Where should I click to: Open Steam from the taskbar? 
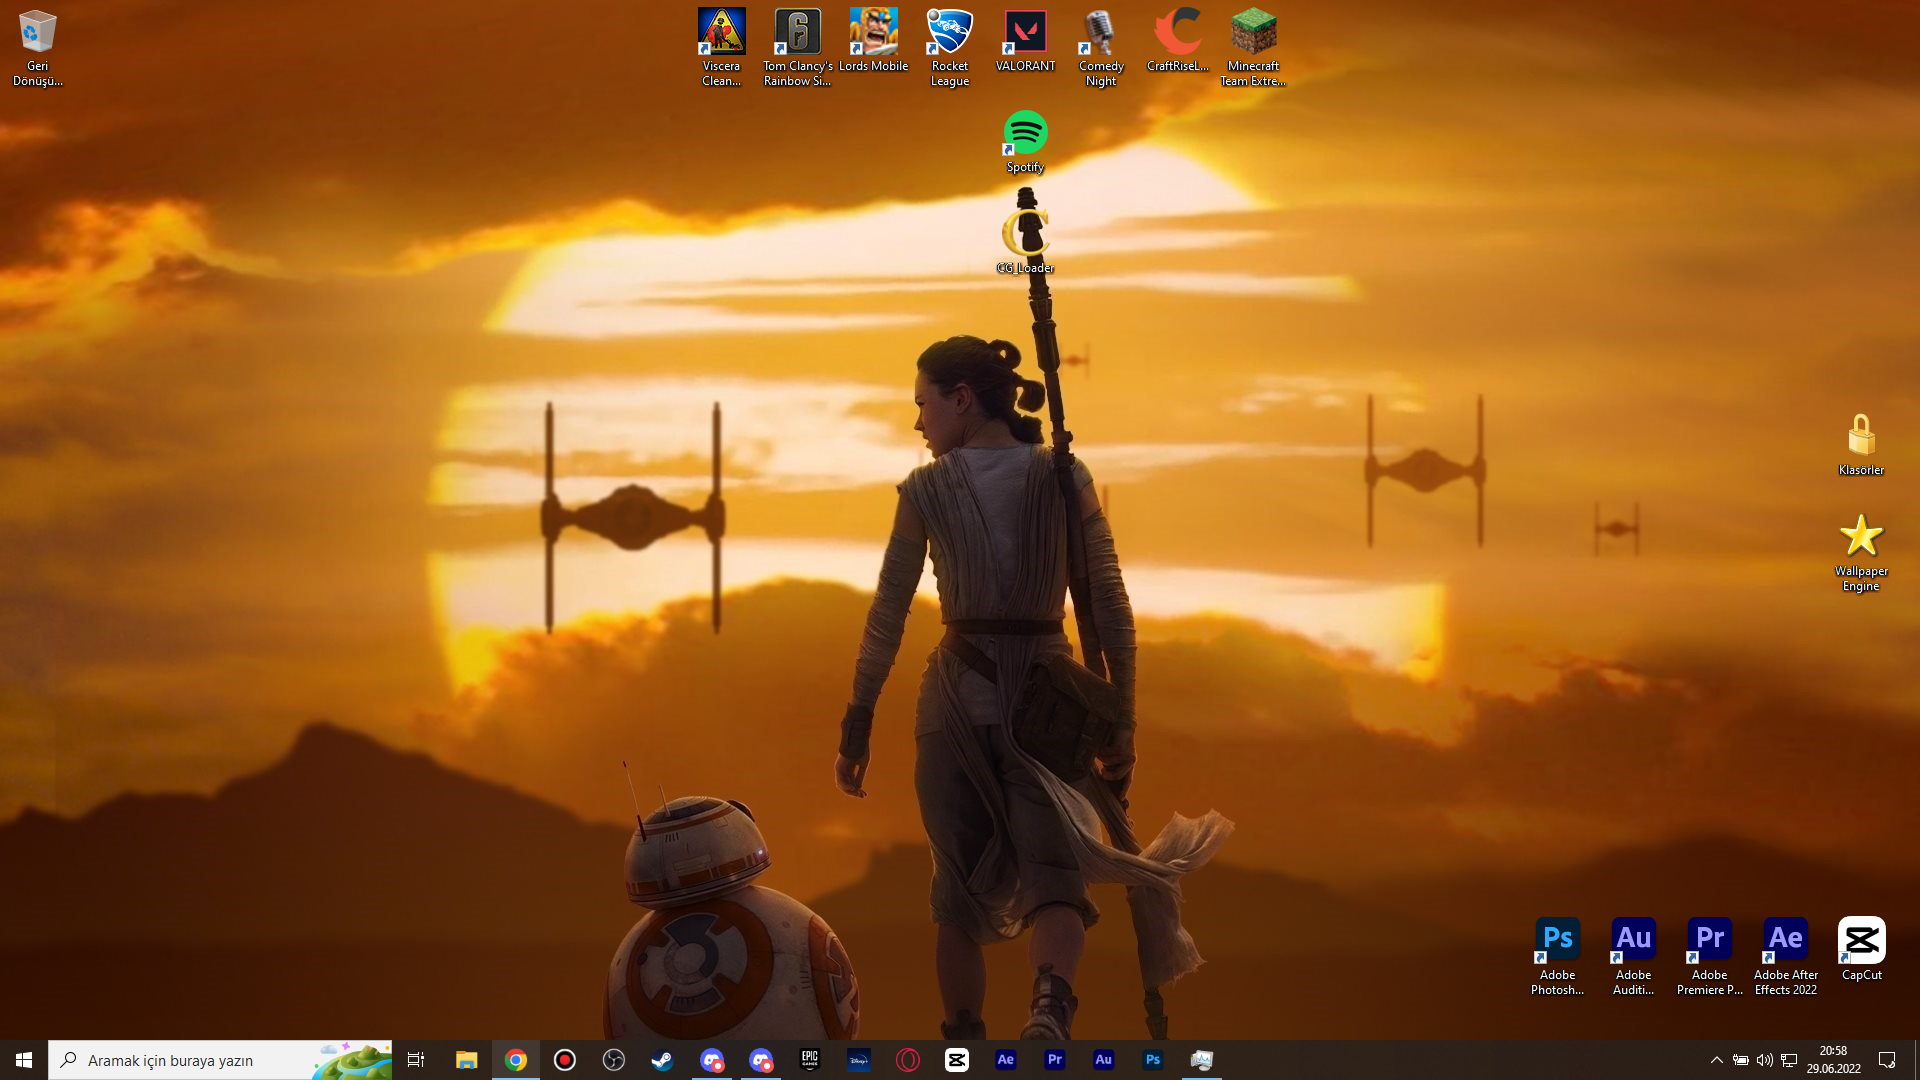662,1060
